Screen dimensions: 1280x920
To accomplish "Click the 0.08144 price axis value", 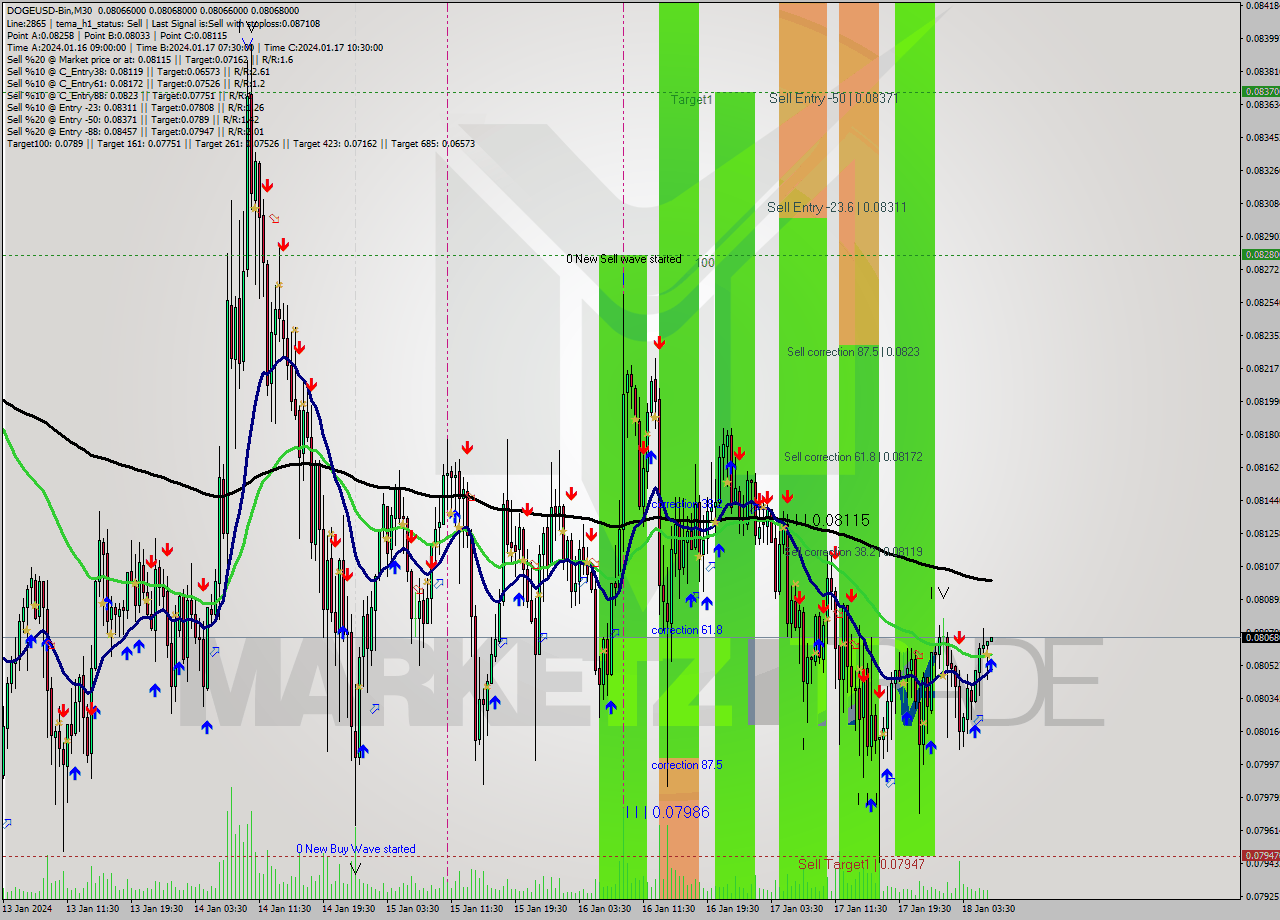I will (1262, 500).
